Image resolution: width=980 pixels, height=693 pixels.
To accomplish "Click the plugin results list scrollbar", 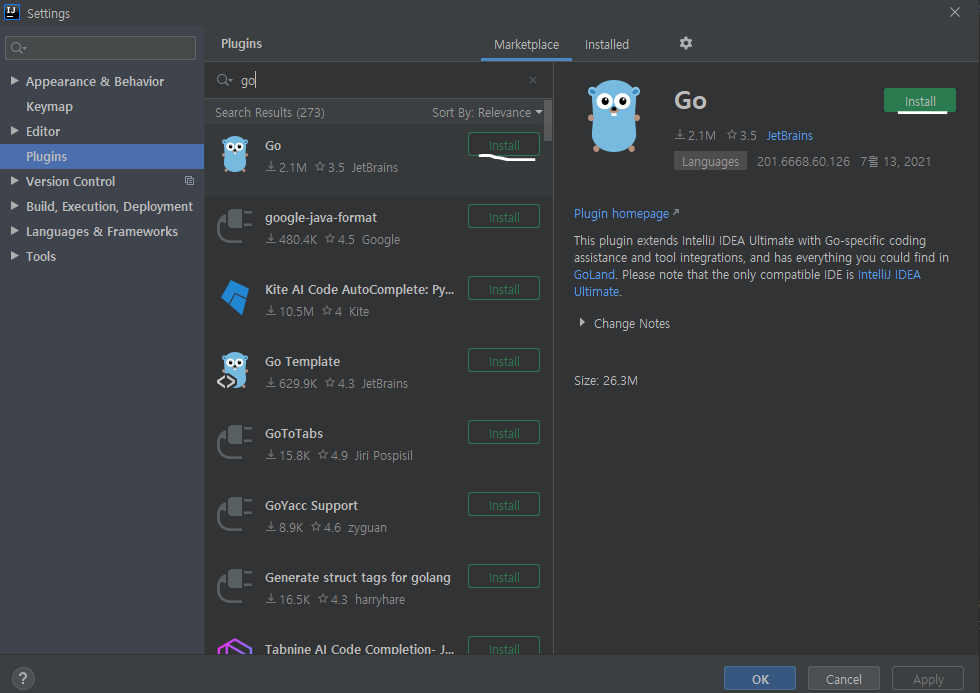I will (x=548, y=121).
